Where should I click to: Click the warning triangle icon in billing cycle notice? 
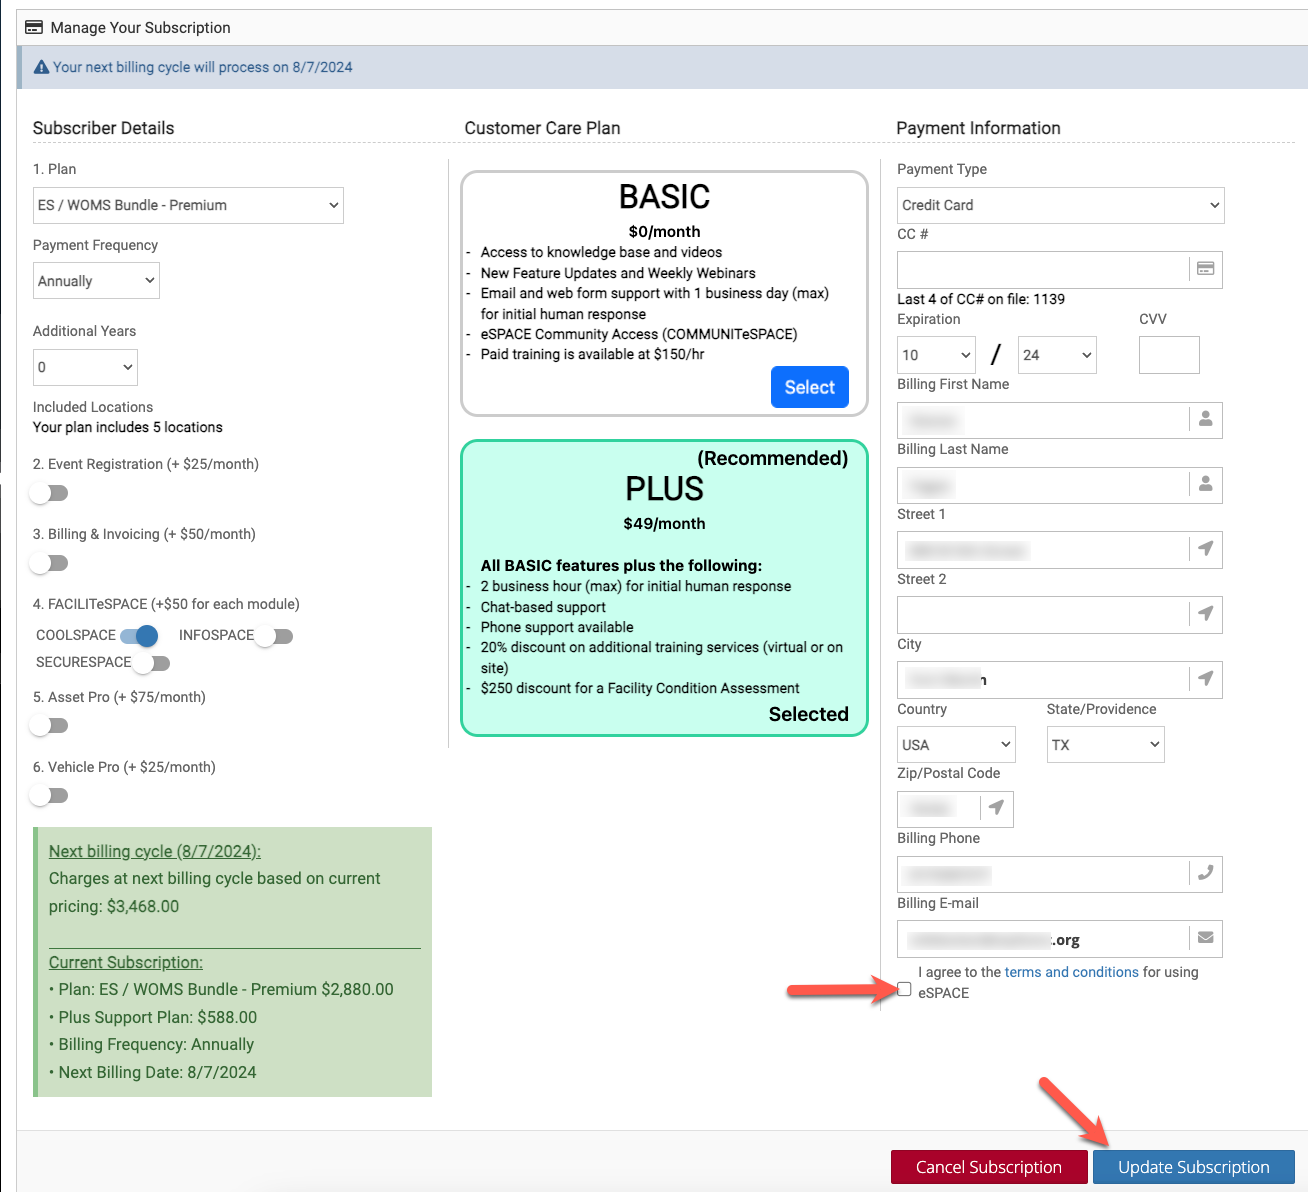click(41, 67)
